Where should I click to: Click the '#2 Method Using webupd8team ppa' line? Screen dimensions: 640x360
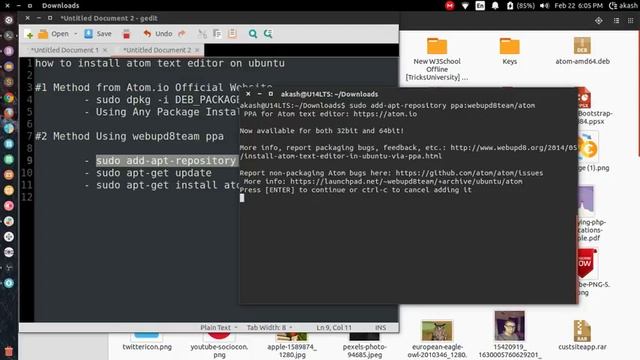[x=129, y=136]
